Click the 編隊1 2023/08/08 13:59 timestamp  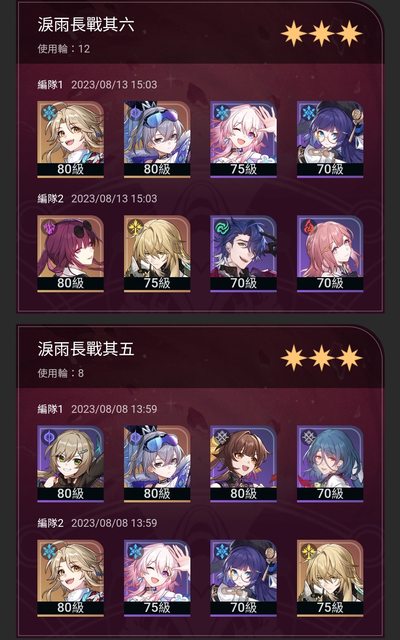pyautogui.click(x=97, y=409)
